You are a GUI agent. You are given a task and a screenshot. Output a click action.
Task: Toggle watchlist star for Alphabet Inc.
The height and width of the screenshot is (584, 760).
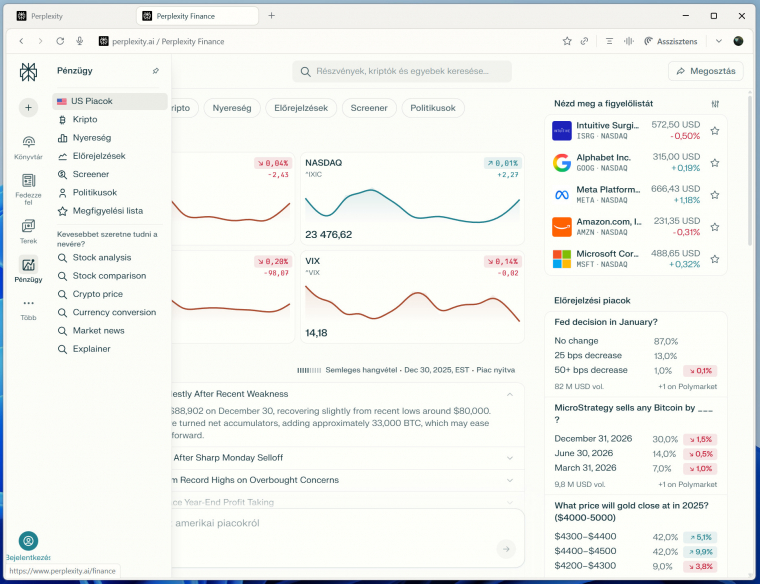pos(714,163)
